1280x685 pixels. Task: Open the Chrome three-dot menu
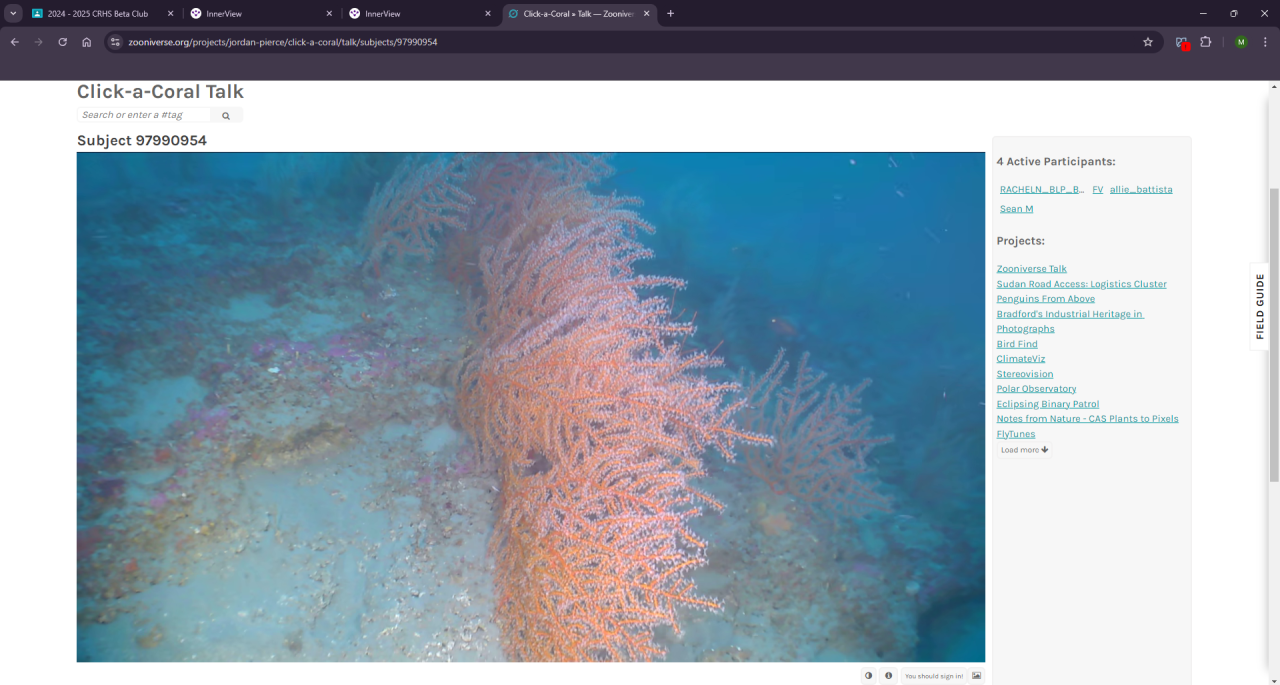pos(1265,42)
